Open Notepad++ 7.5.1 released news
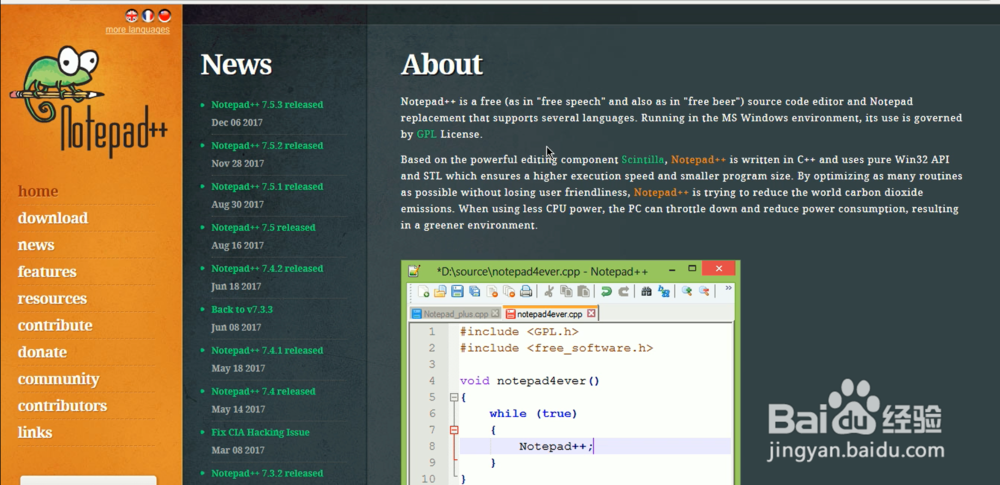This screenshot has height=485, width=1000. click(267, 186)
